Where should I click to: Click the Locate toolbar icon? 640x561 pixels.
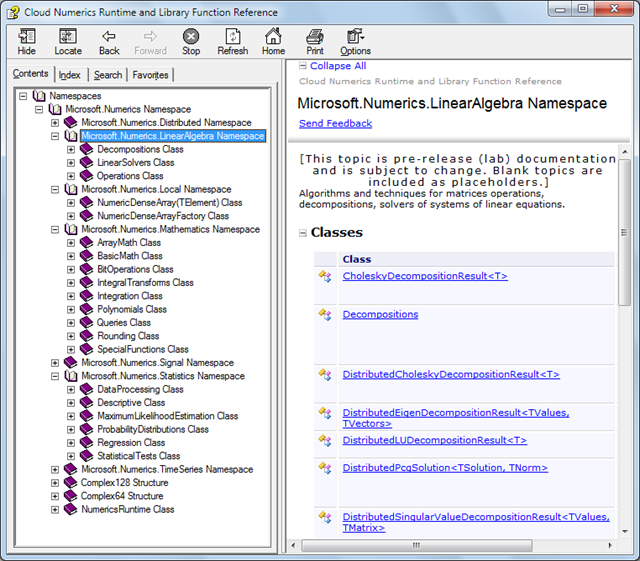[68, 36]
